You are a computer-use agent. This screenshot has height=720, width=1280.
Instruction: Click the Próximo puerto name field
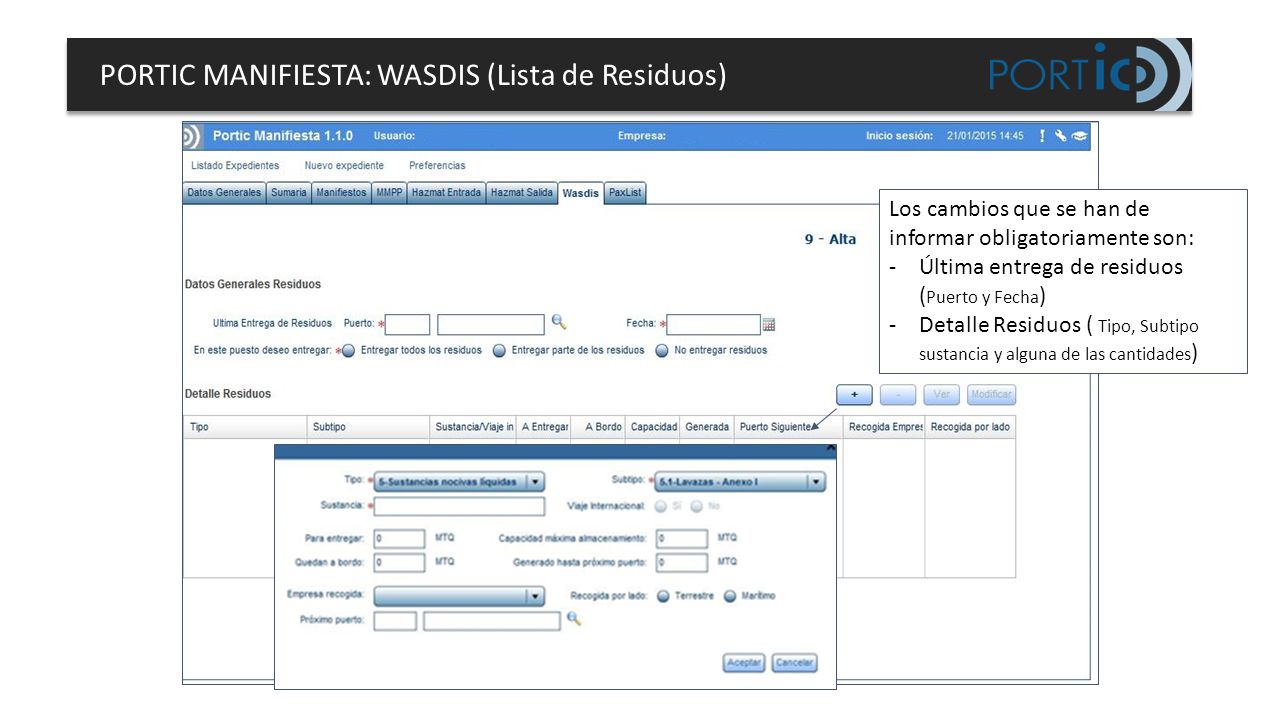click(492, 621)
